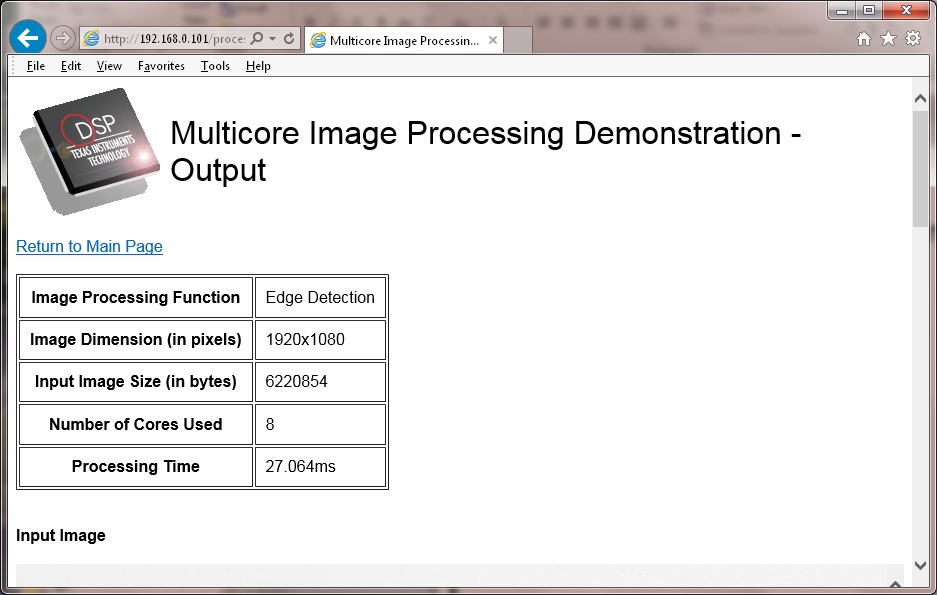This screenshot has width=937, height=595.
Task: Open the View menu
Action: (x=108, y=66)
